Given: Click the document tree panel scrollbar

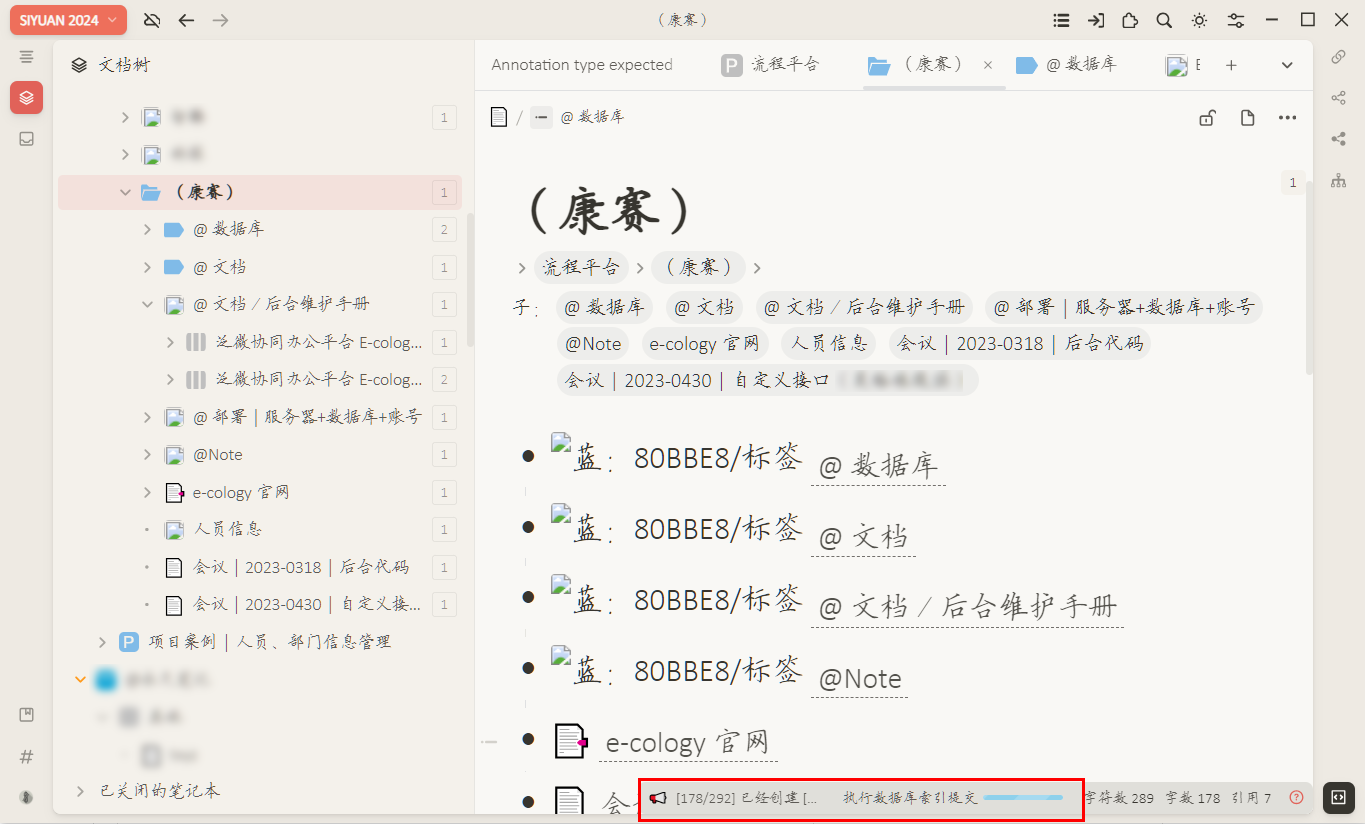Looking at the screenshot, I should coord(470,280).
